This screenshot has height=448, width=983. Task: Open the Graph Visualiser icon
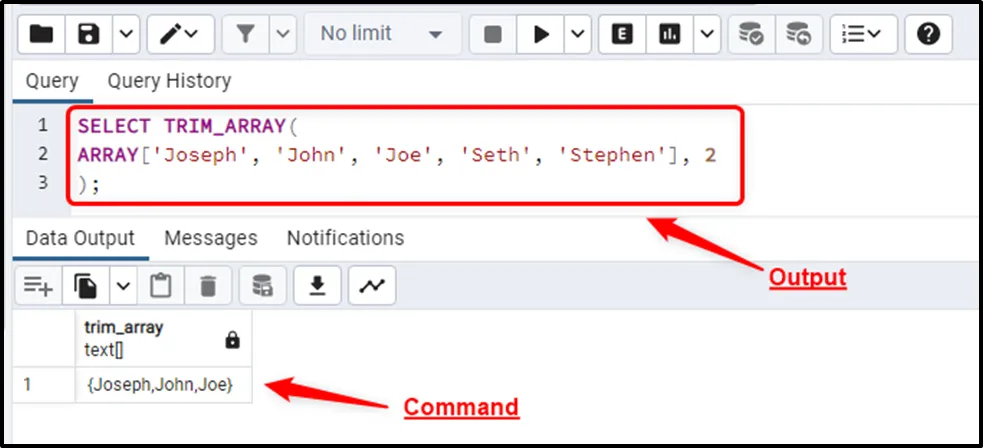point(372,286)
